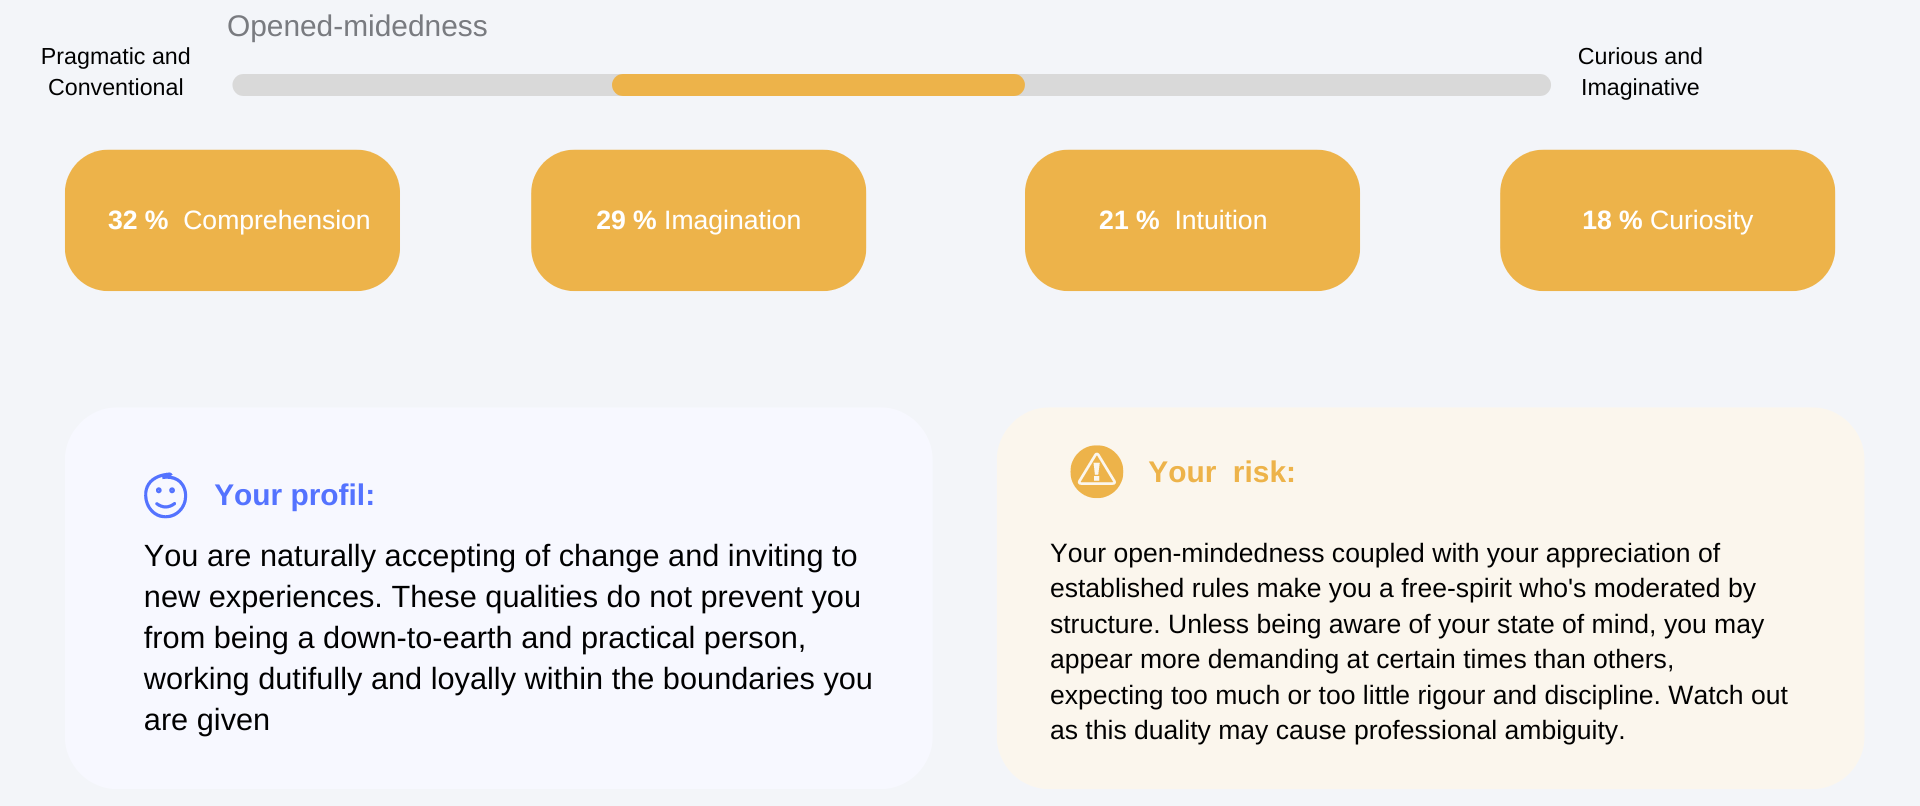The width and height of the screenshot is (1920, 806).
Task: Click the 32 % figure in Comprehension
Action: point(138,220)
